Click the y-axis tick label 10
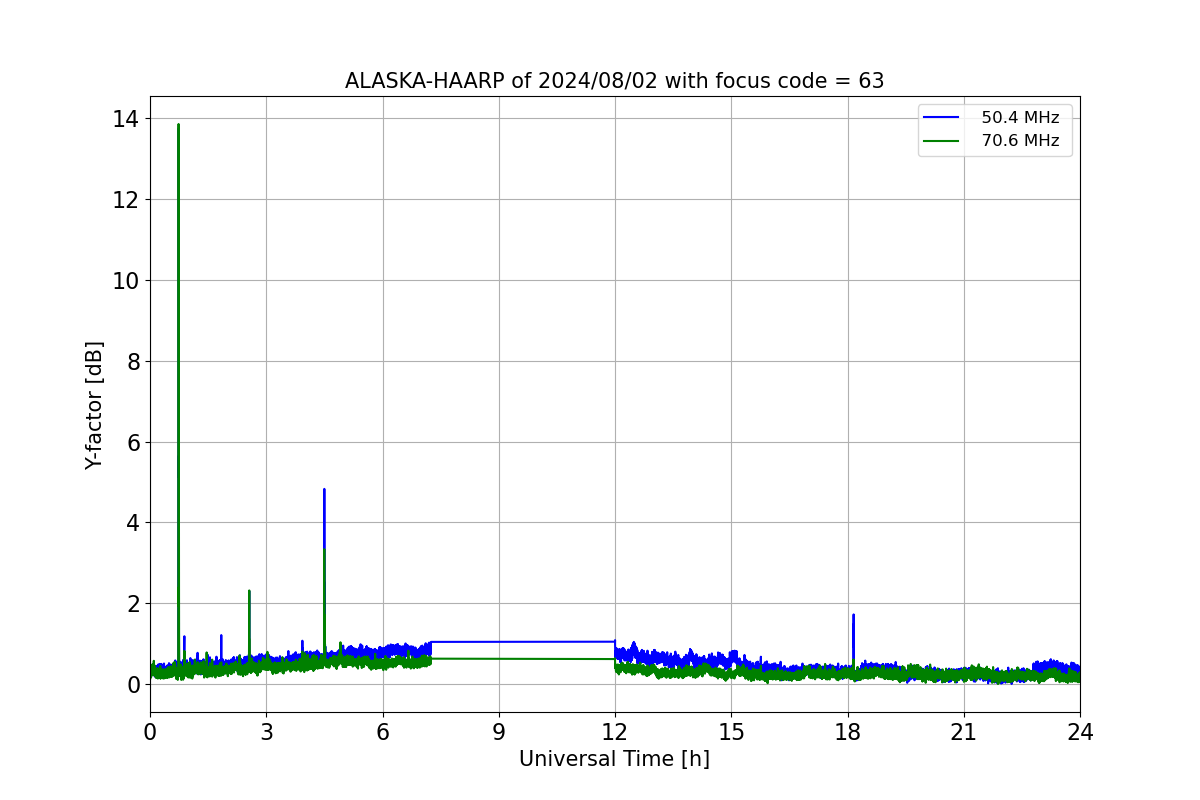 pyautogui.click(x=127, y=280)
